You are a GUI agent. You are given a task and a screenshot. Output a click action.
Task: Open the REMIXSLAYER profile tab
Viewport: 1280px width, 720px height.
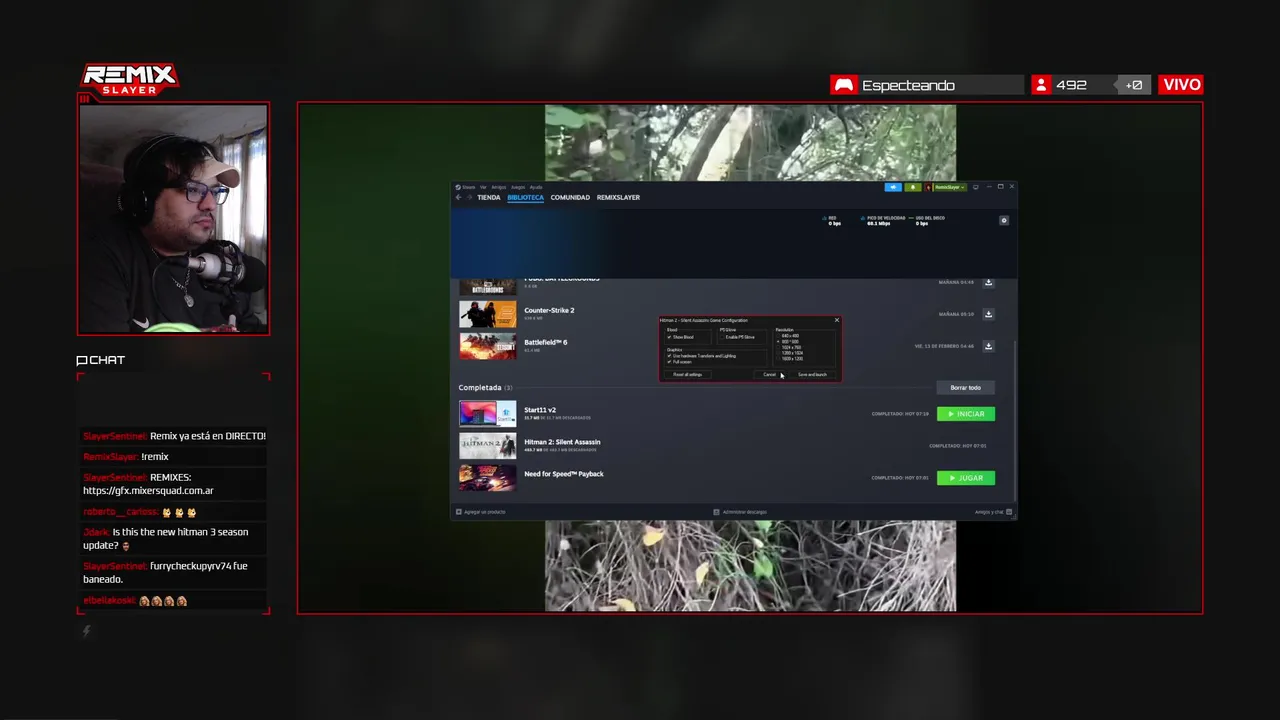tap(618, 197)
